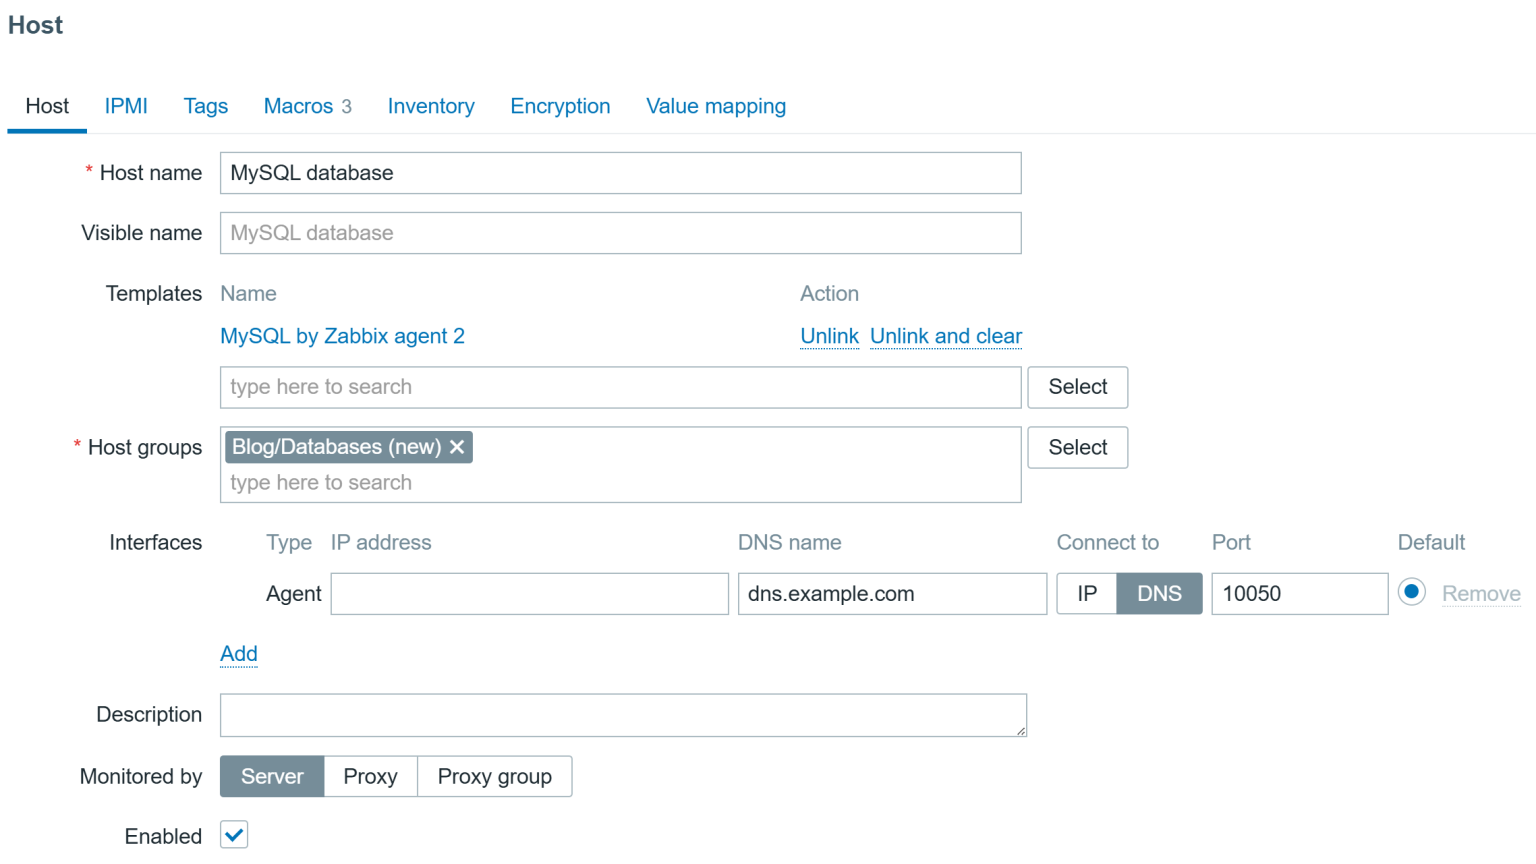Click Unlink and clear for the template
This screenshot has width=1536, height=864.
coord(945,336)
